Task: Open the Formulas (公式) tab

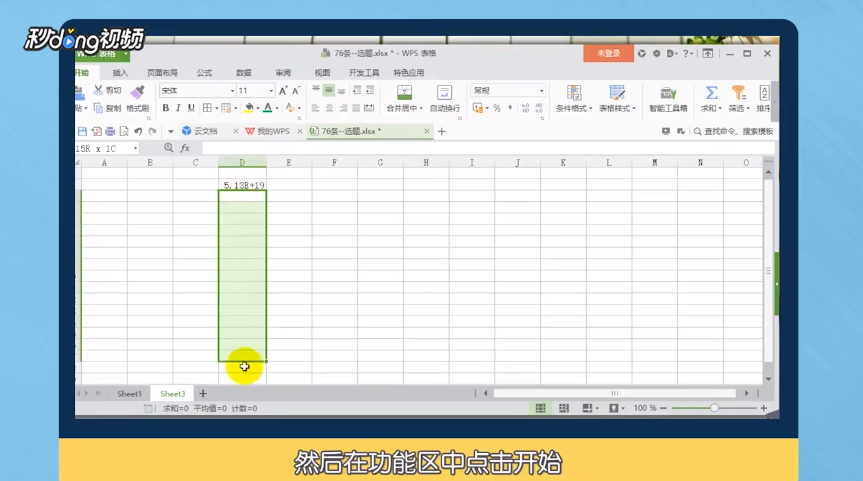Action: point(204,73)
